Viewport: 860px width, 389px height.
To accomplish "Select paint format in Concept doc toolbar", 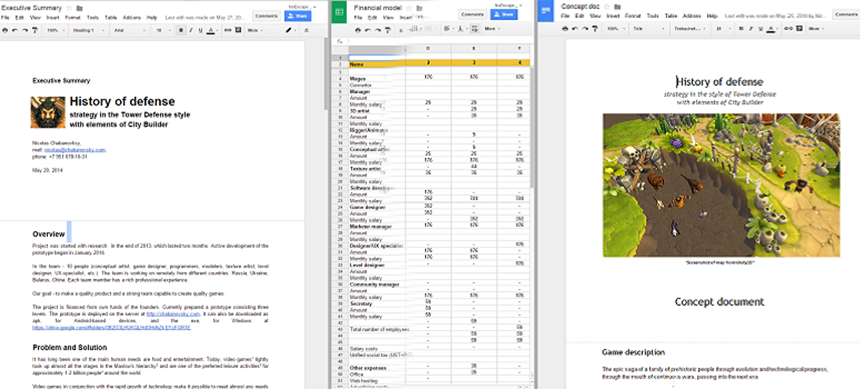I will coord(595,29).
